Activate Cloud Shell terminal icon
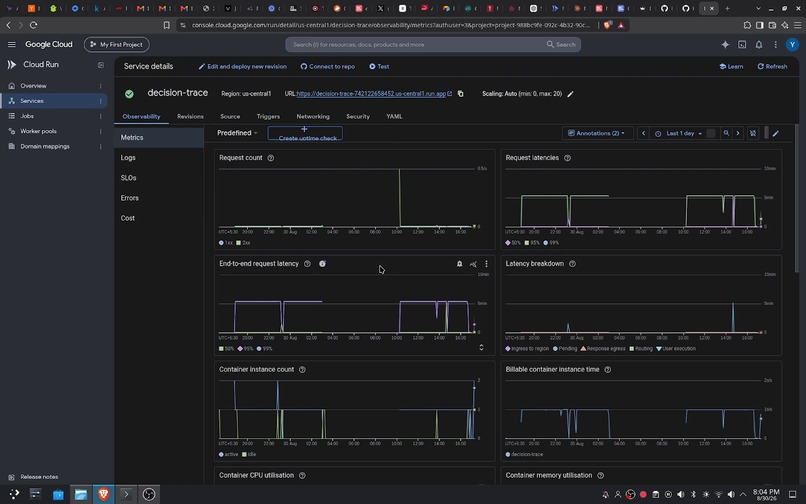The height and width of the screenshot is (504, 806). click(742, 45)
